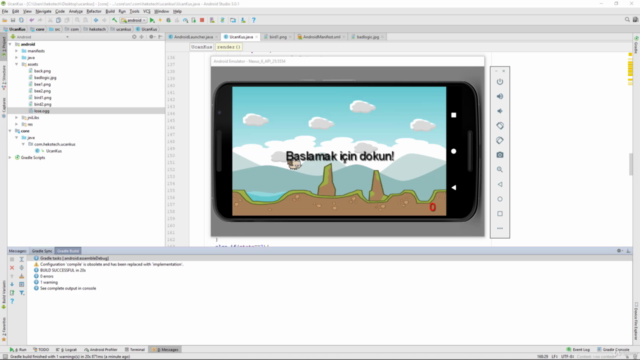The image size is (640, 360).
Task: Select back.png in assets
Action: click(42, 71)
